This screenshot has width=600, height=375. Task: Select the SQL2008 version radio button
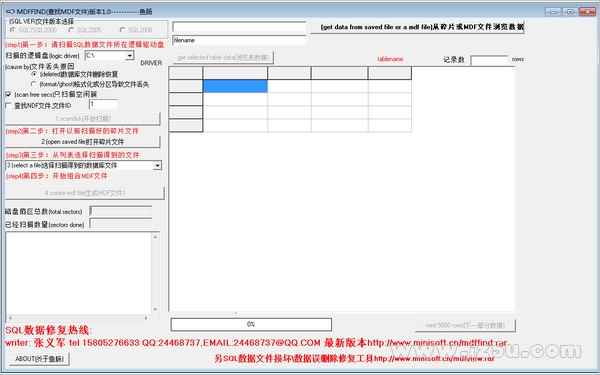(x=122, y=30)
